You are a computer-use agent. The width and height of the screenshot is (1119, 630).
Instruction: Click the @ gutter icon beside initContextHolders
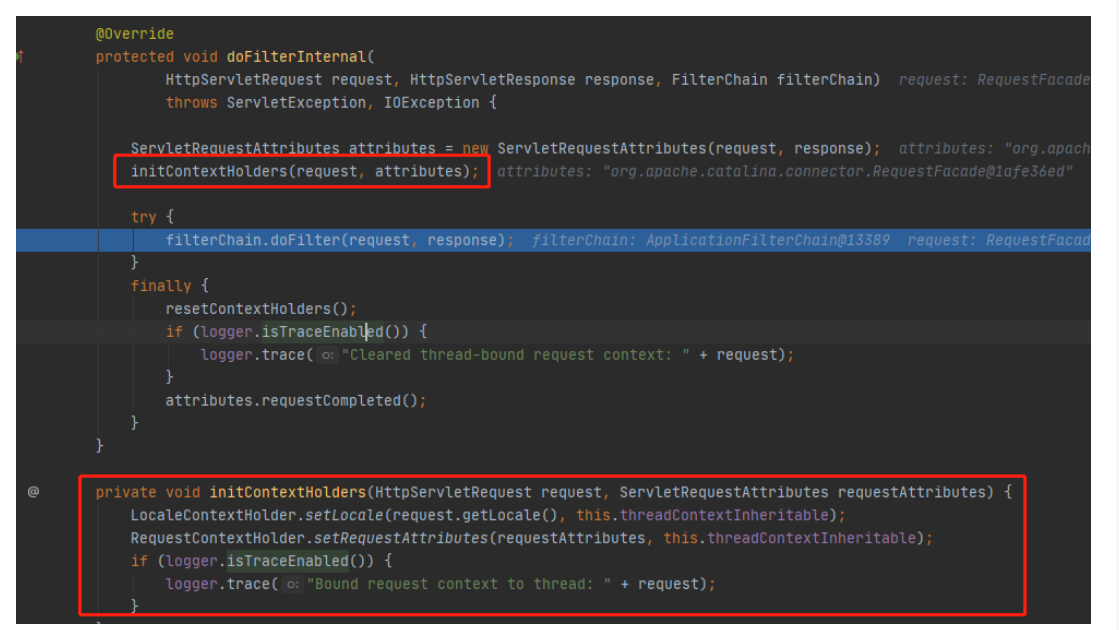tap(33, 492)
